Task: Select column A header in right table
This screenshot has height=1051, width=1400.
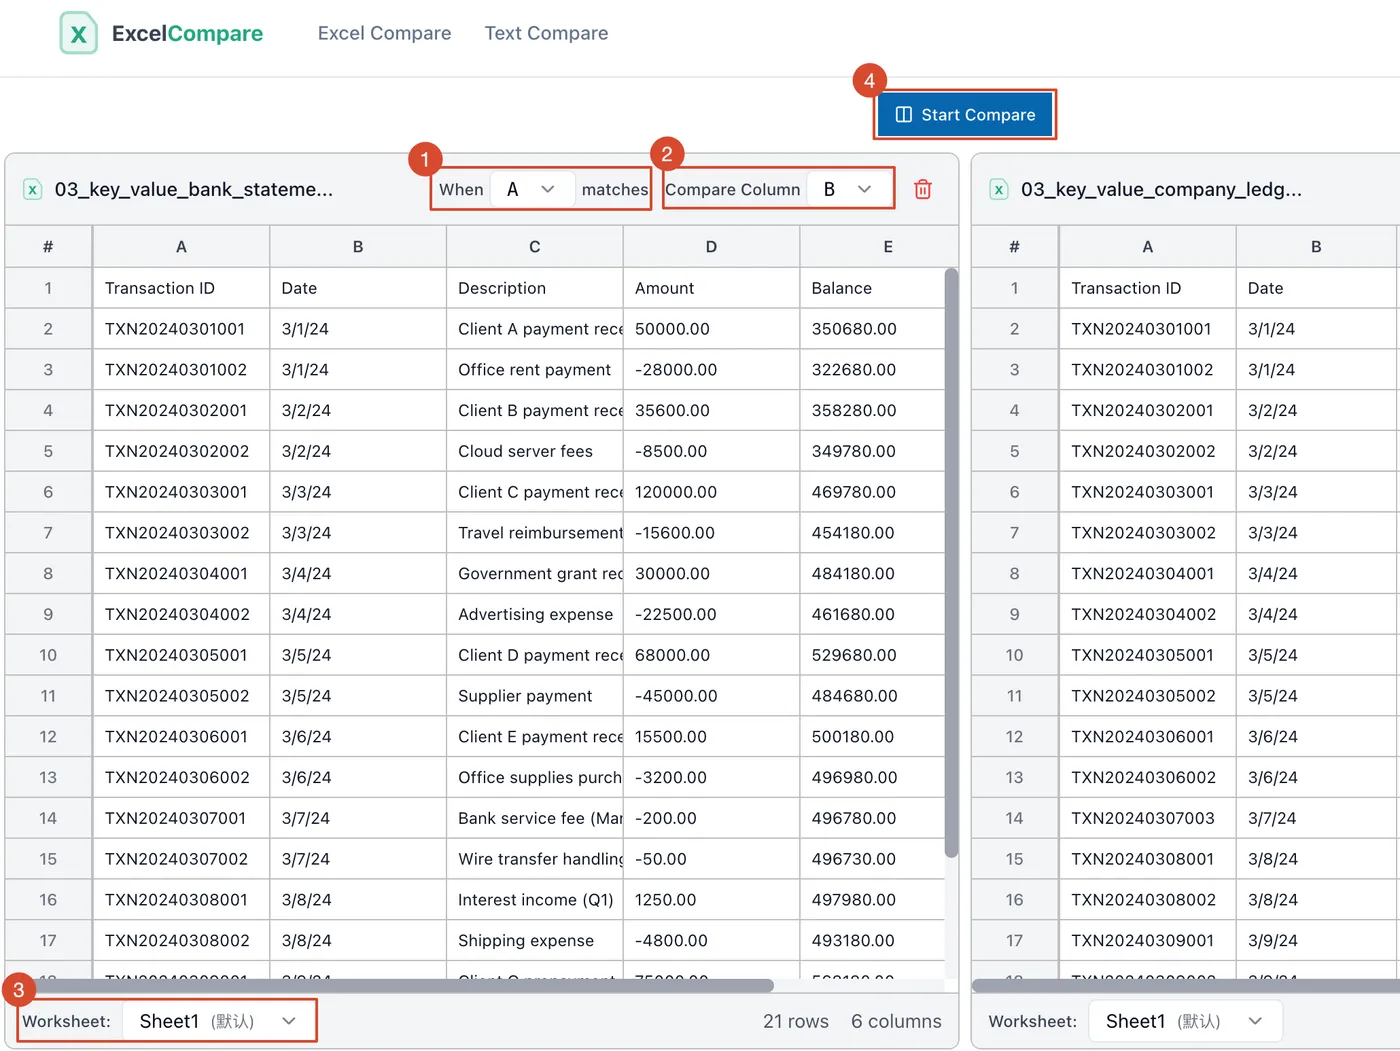Action: [x=1147, y=246]
